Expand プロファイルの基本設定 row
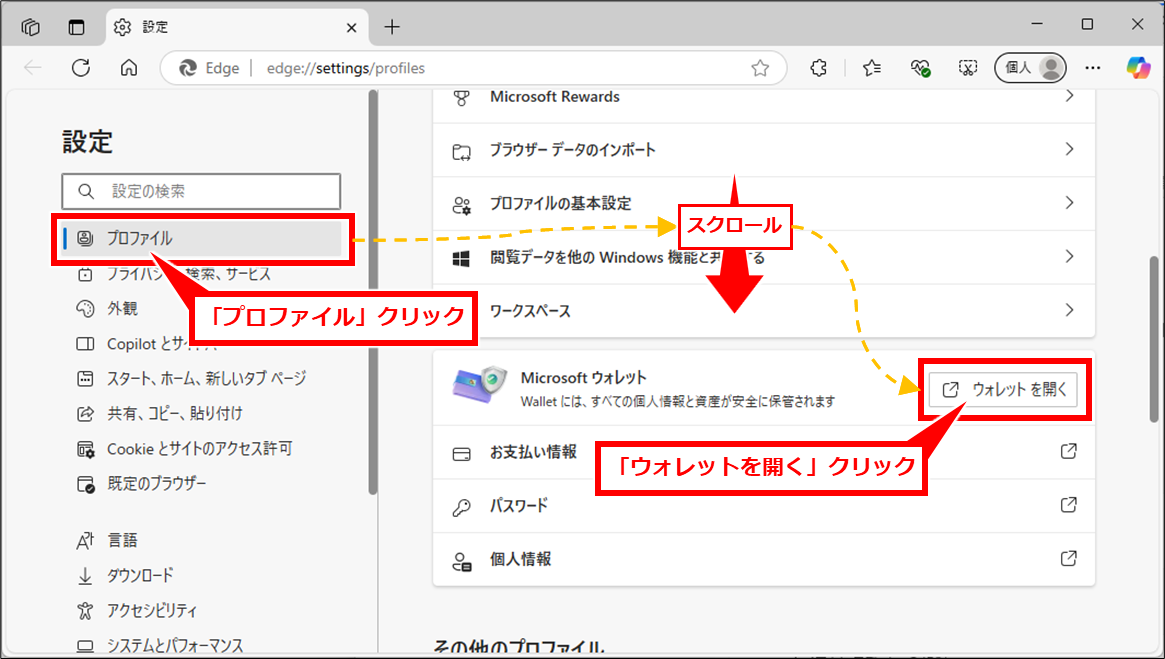The width and height of the screenshot is (1165, 659). tap(1068, 203)
